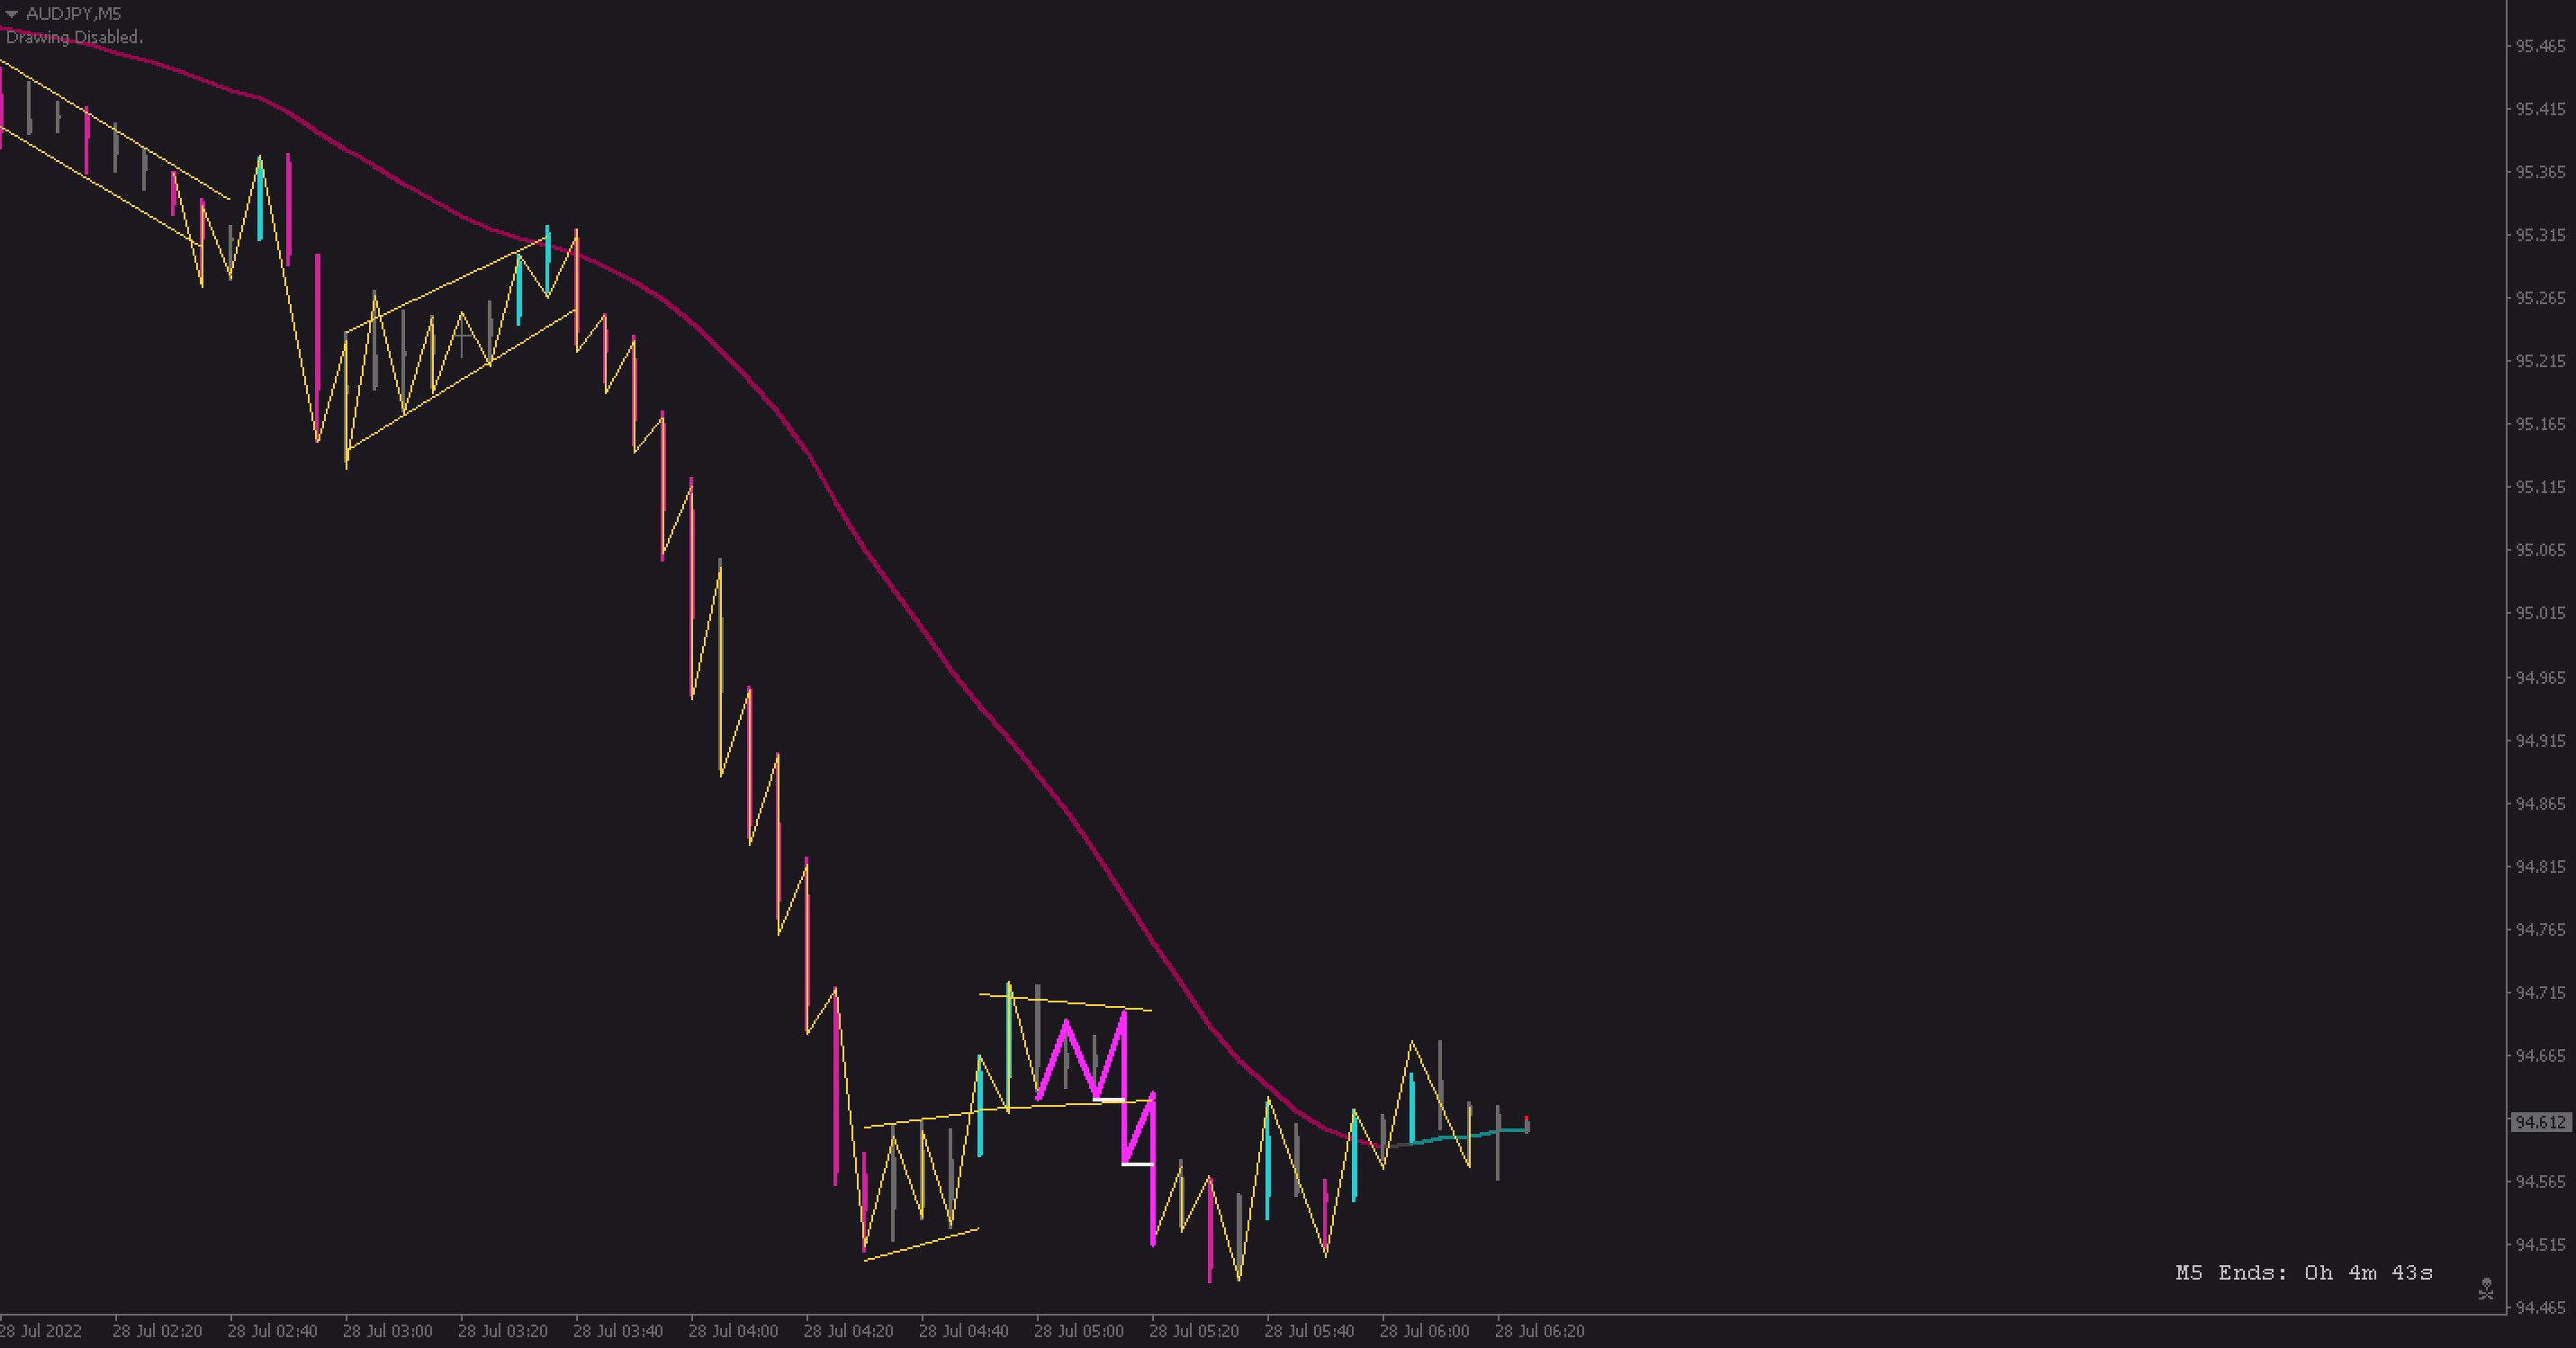
Task: Select the 28 Jul 03:20 time label
Action: (x=503, y=1331)
